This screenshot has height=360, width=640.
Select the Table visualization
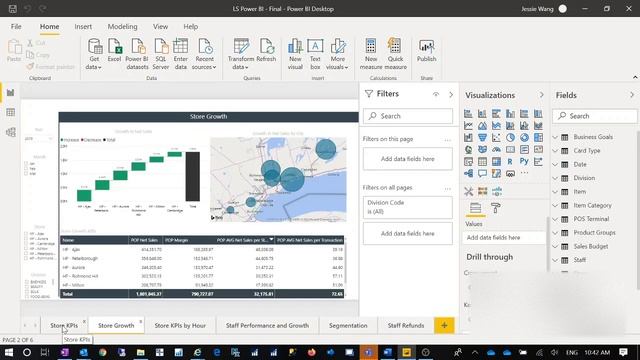click(482, 162)
